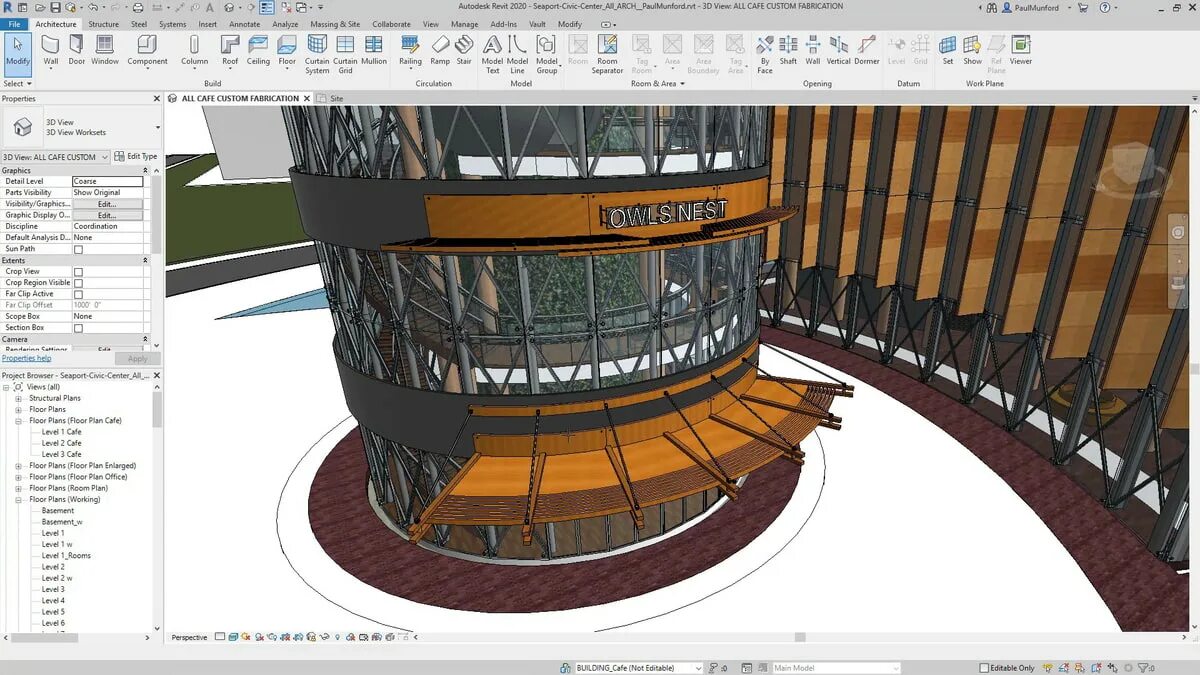Pick the Window tool
1200x675 pixels.
[105, 50]
